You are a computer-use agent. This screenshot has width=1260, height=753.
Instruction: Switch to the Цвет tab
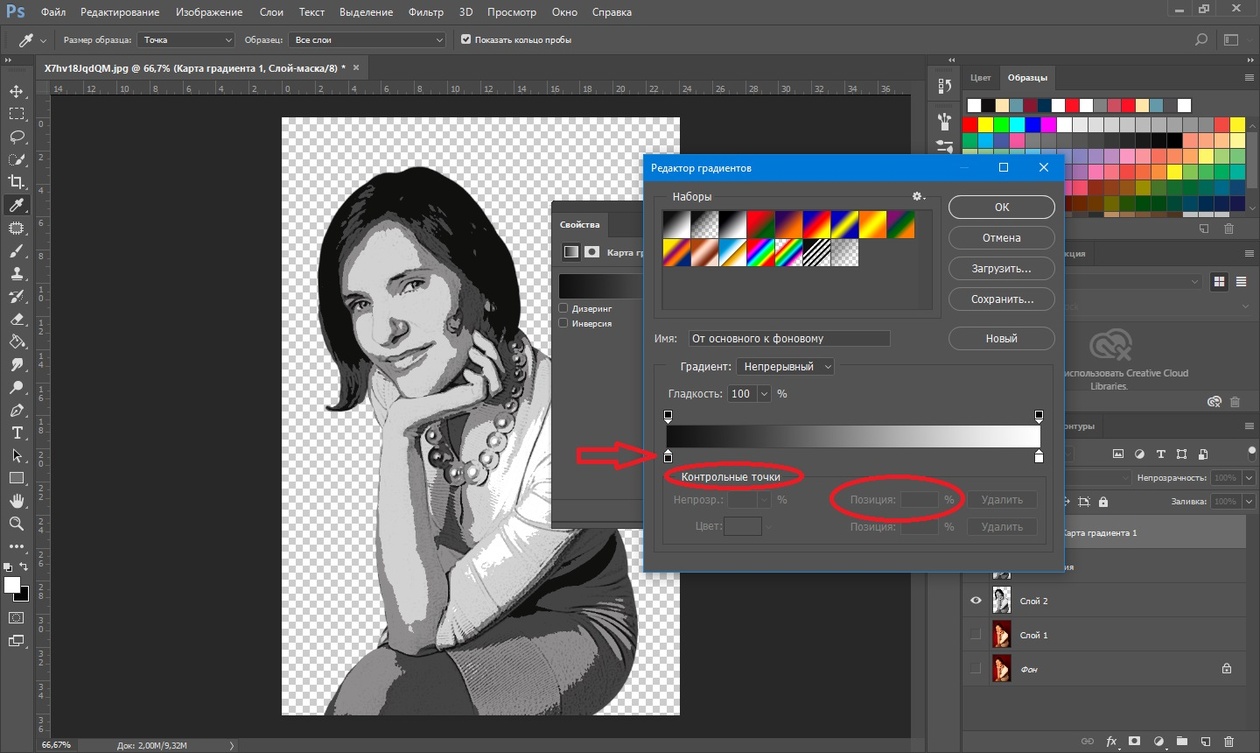pyautogui.click(x=980, y=78)
